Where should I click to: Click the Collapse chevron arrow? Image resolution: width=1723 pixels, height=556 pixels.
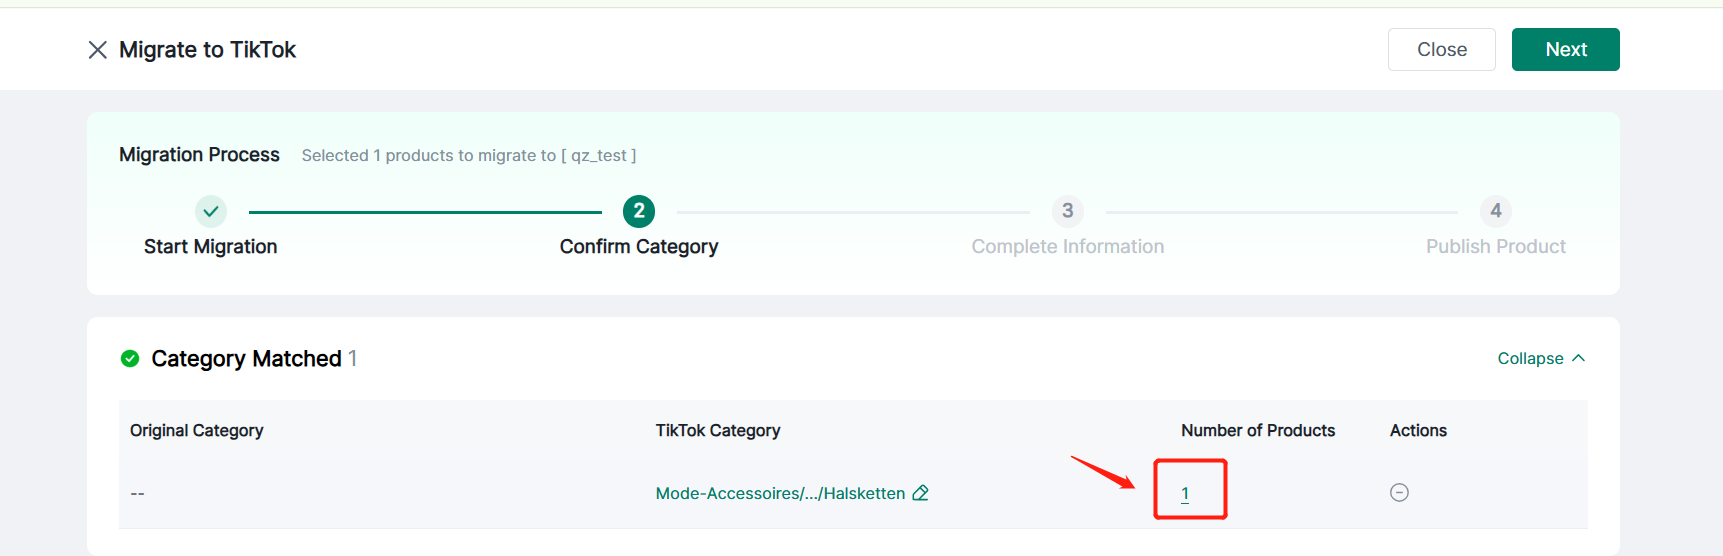coord(1579,358)
